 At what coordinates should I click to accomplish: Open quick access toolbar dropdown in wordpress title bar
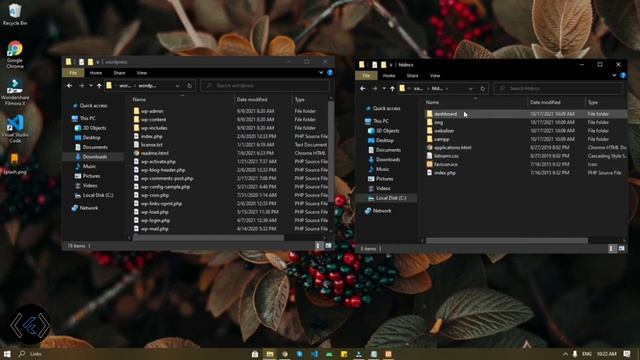click(x=98, y=62)
